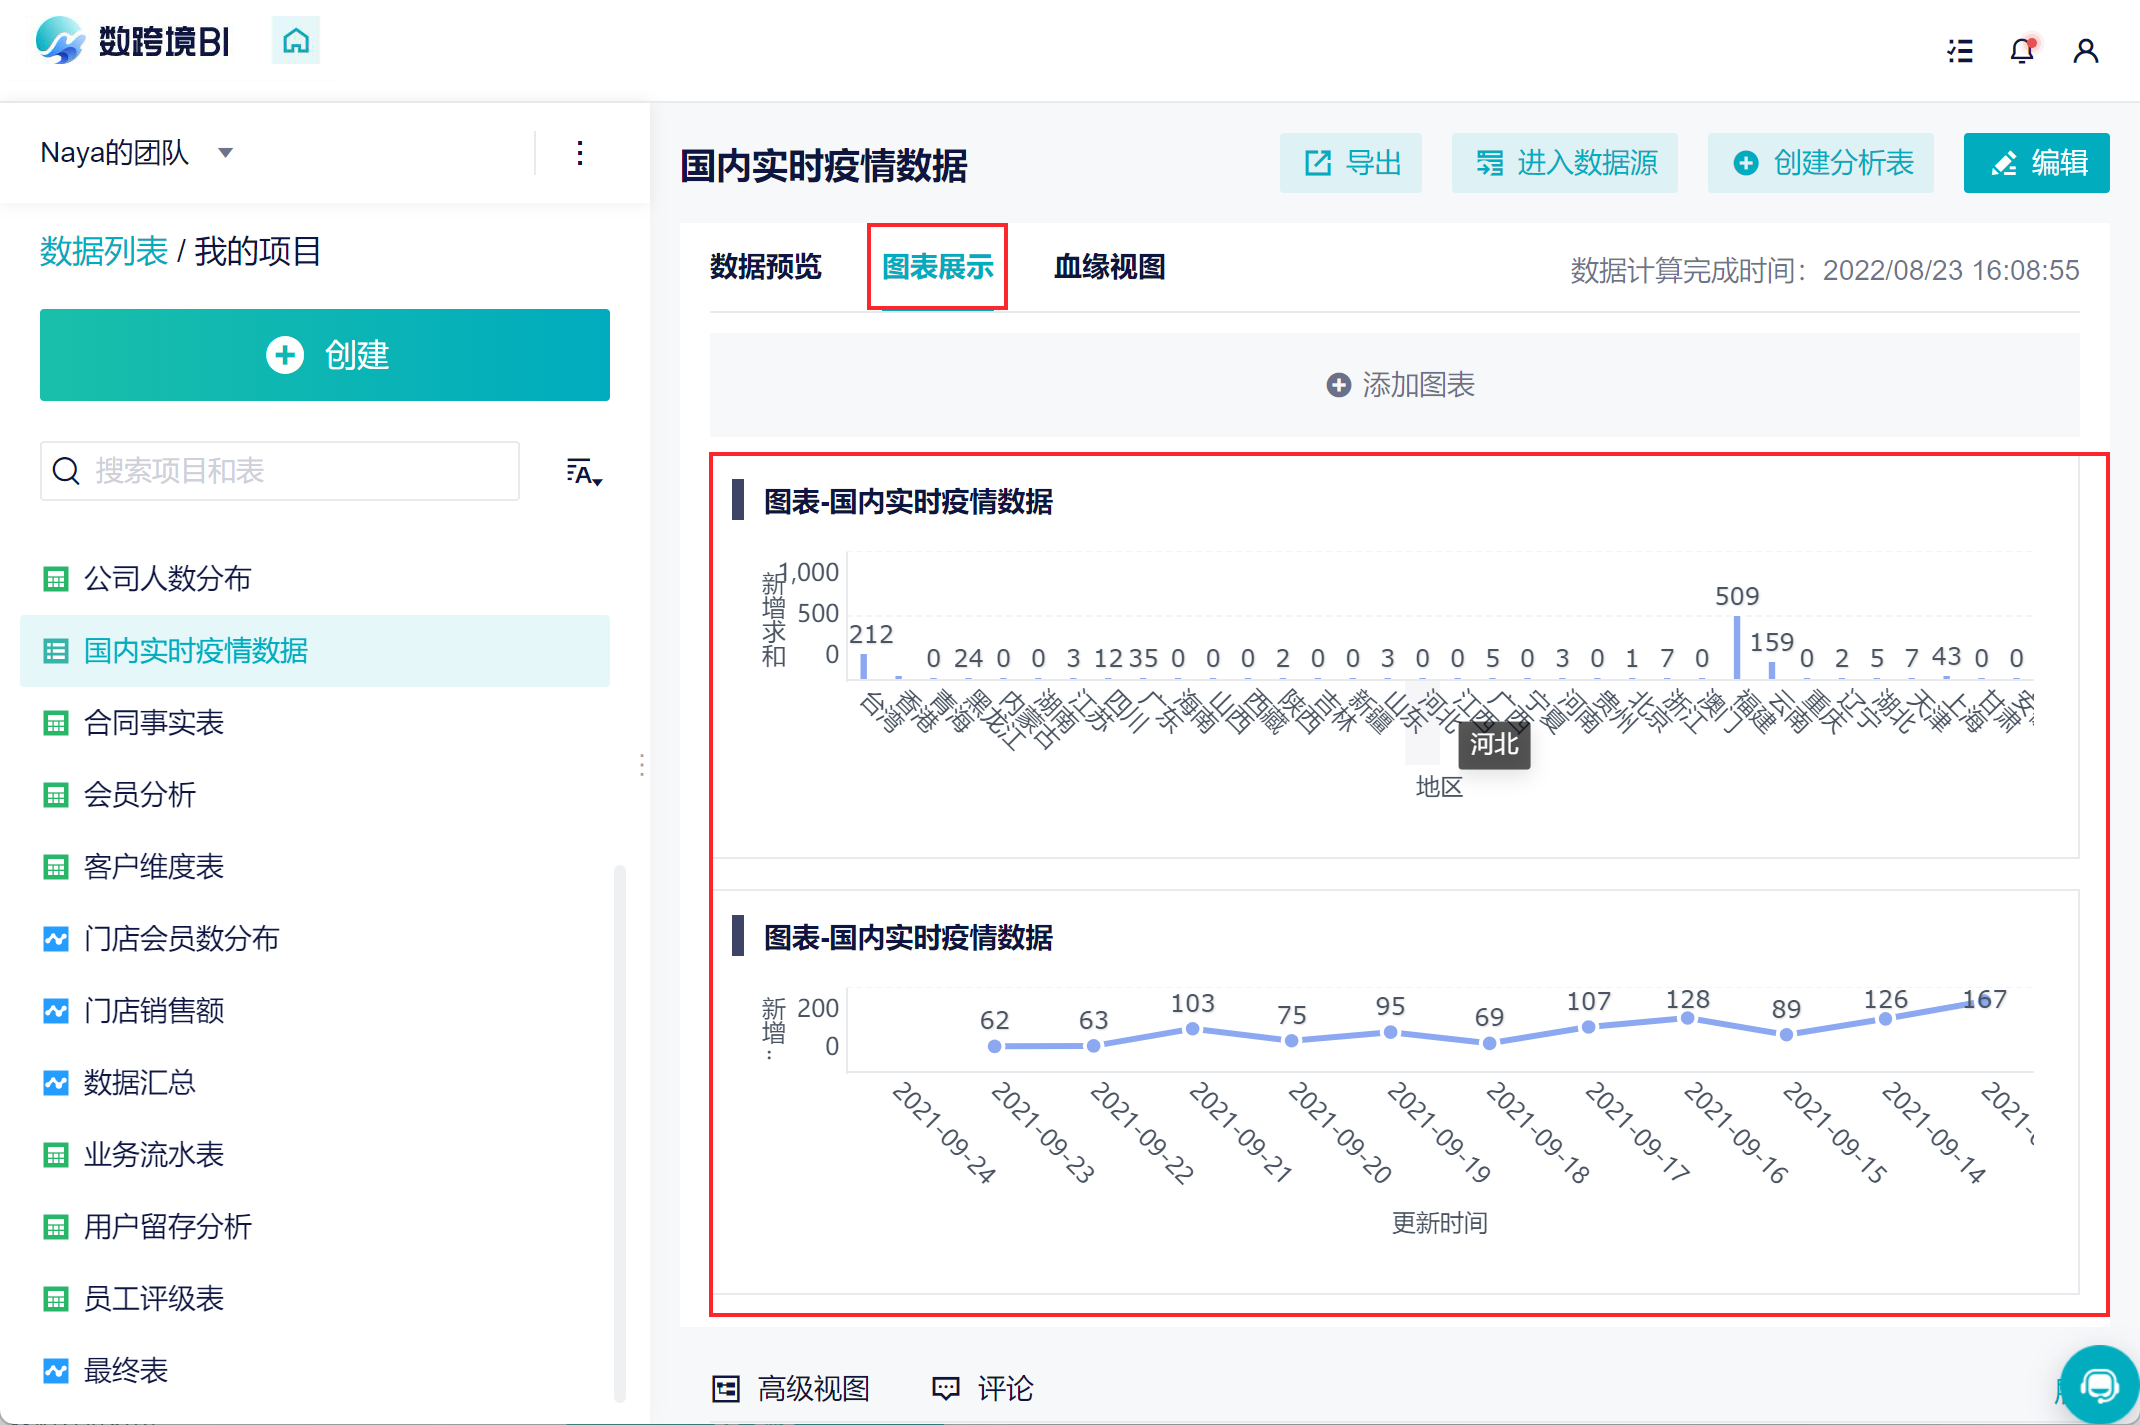This screenshot has width=2140, height=1425.
Task: Open notifications bell
Action: pyautogui.click(x=2022, y=51)
